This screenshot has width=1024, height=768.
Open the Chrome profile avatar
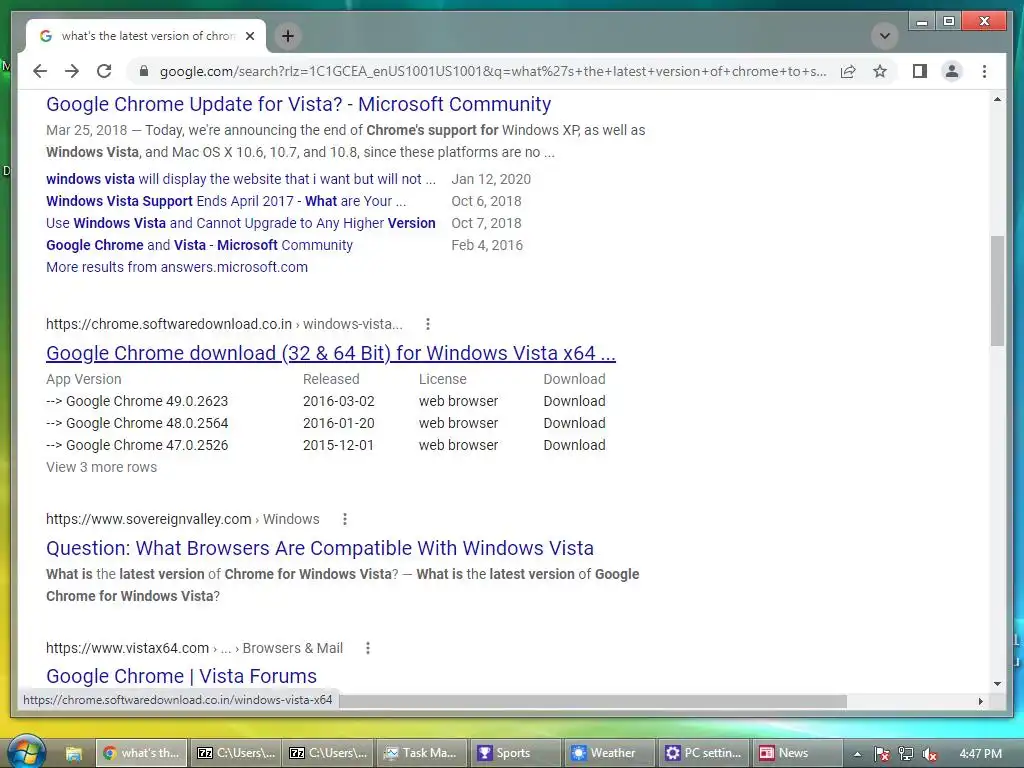(x=952, y=71)
